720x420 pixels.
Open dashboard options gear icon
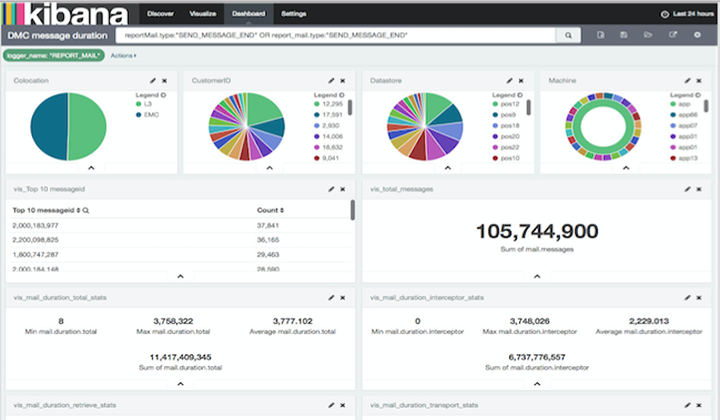tap(697, 35)
